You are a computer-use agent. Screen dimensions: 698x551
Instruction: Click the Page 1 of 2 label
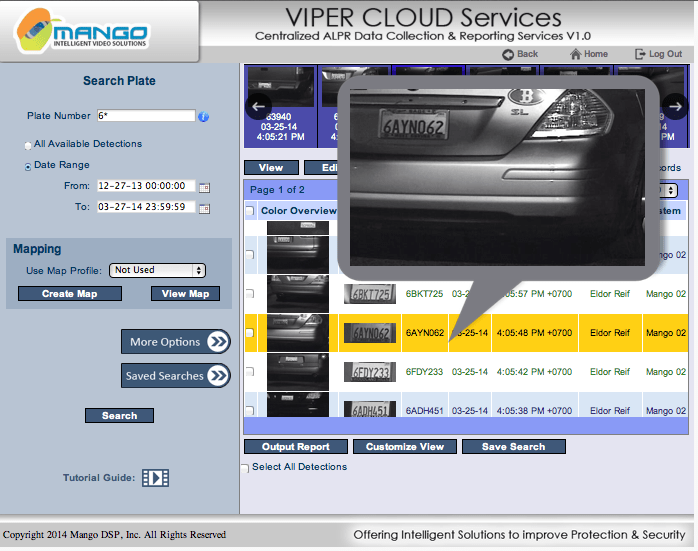click(x=277, y=190)
